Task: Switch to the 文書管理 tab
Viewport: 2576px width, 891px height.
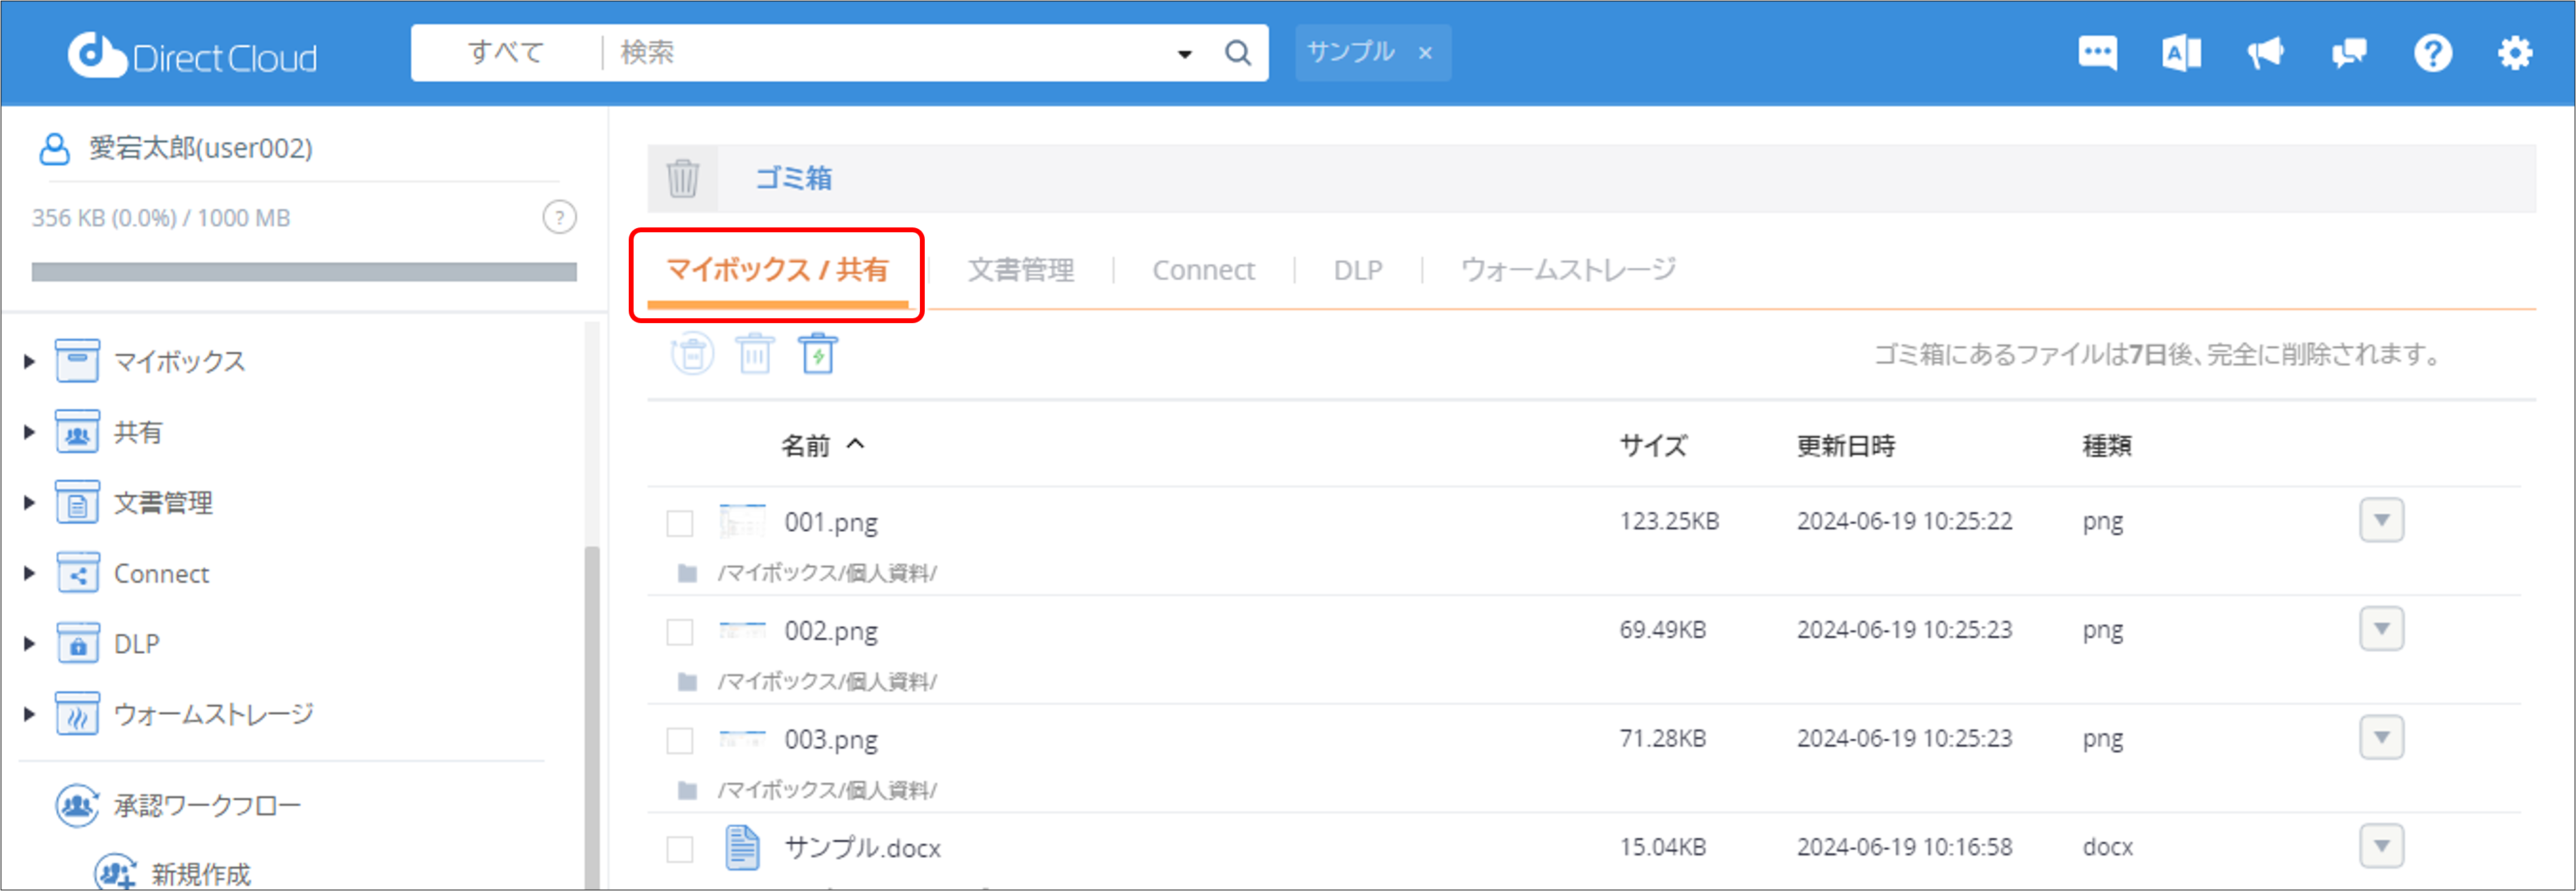Action: pyautogui.click(x=1020, y=270)
